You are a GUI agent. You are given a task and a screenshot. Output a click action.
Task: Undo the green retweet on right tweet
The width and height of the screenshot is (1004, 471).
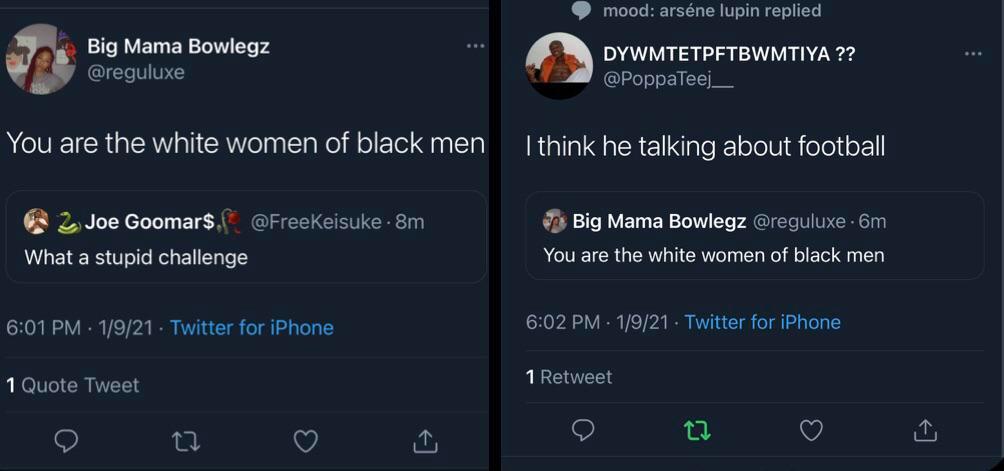click(x=697, y=430)
